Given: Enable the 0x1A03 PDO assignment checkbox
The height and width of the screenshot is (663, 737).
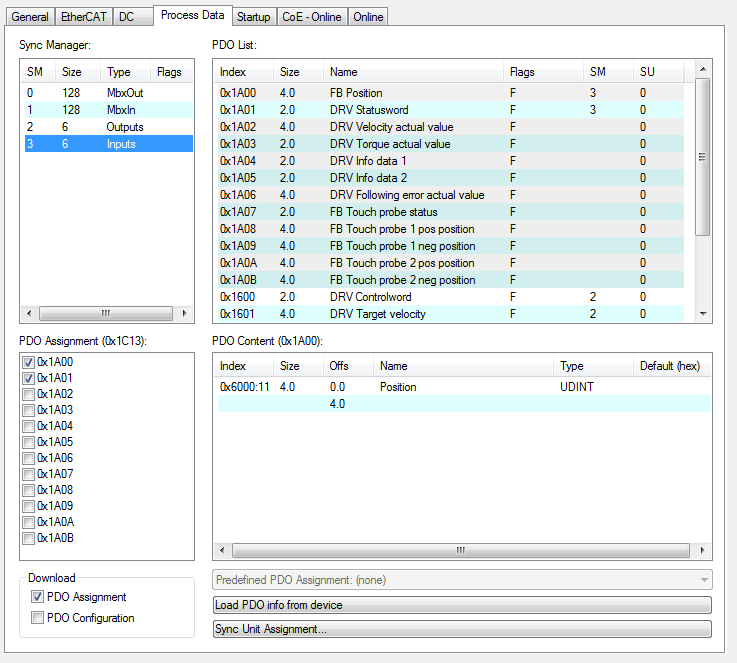Looking at the screenshot, I should pos(29,410).
